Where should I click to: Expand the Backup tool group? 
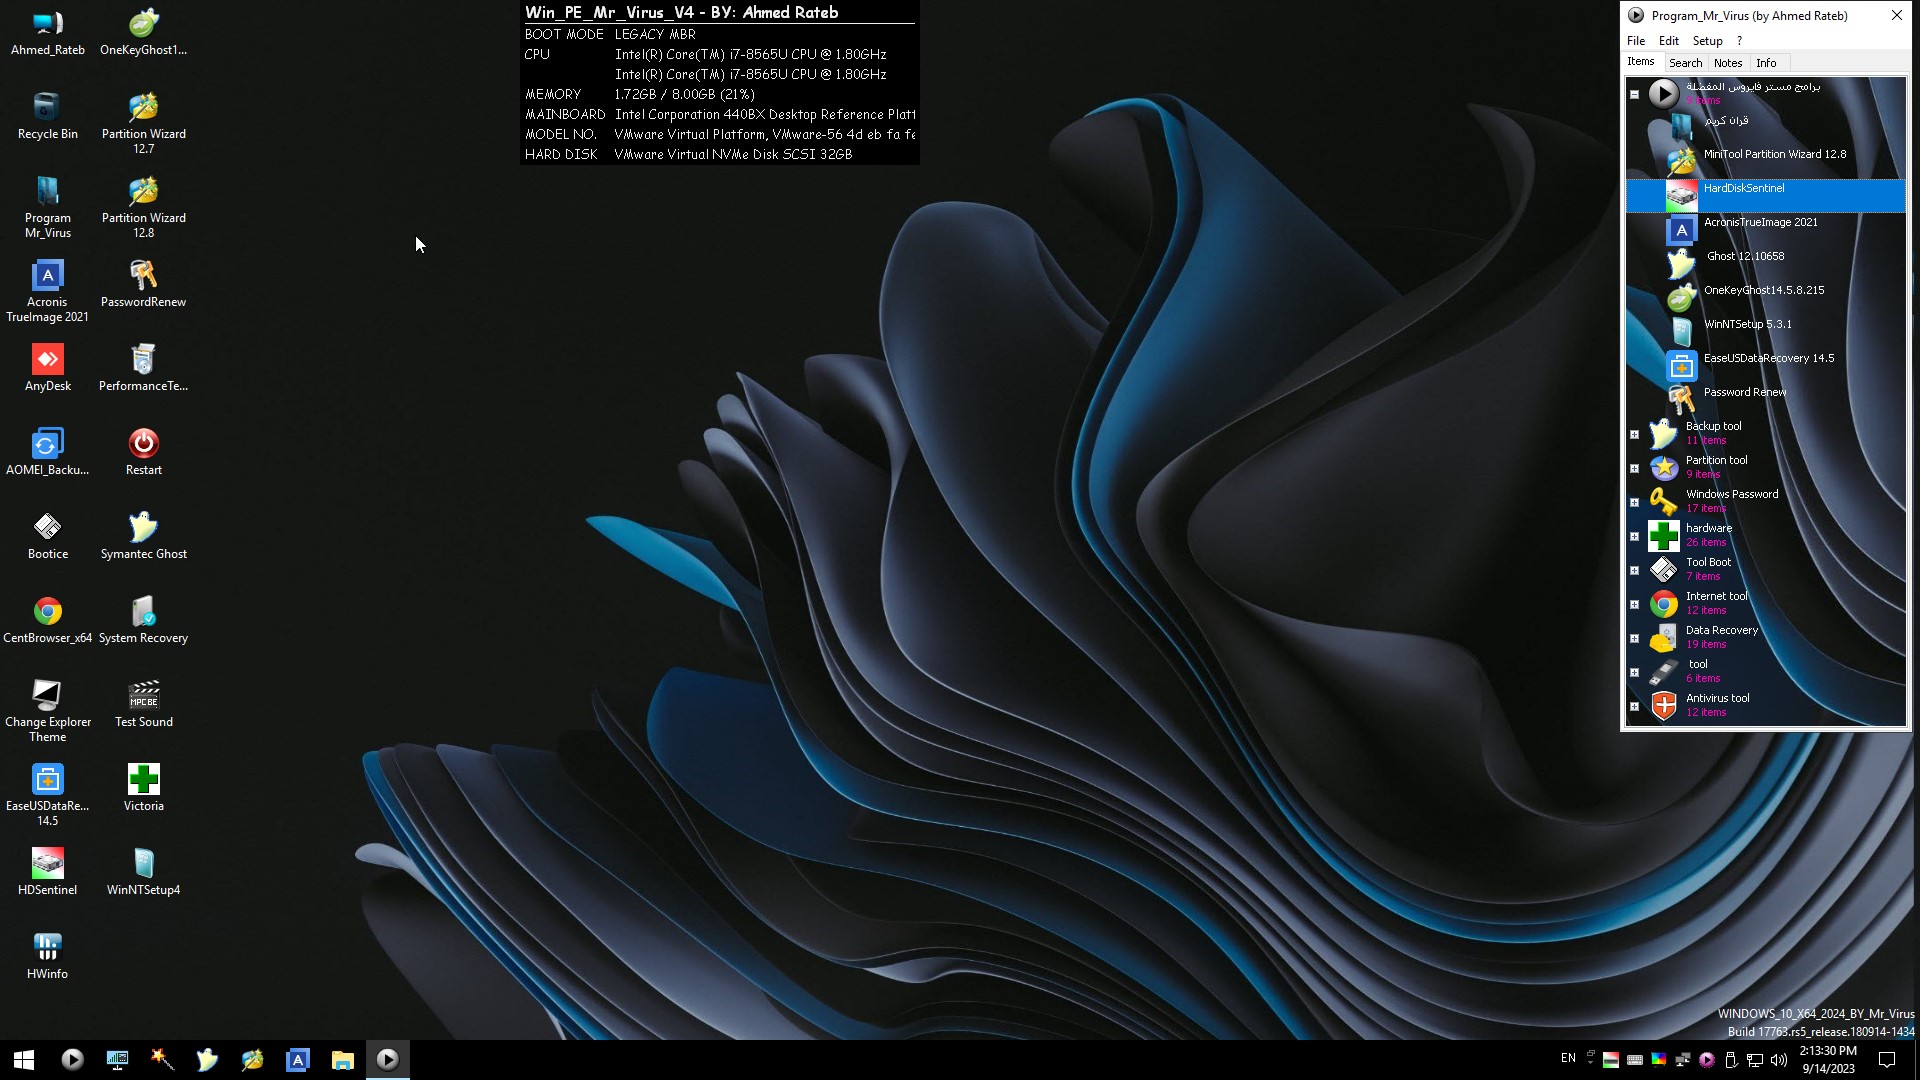tap(1635, 435)
